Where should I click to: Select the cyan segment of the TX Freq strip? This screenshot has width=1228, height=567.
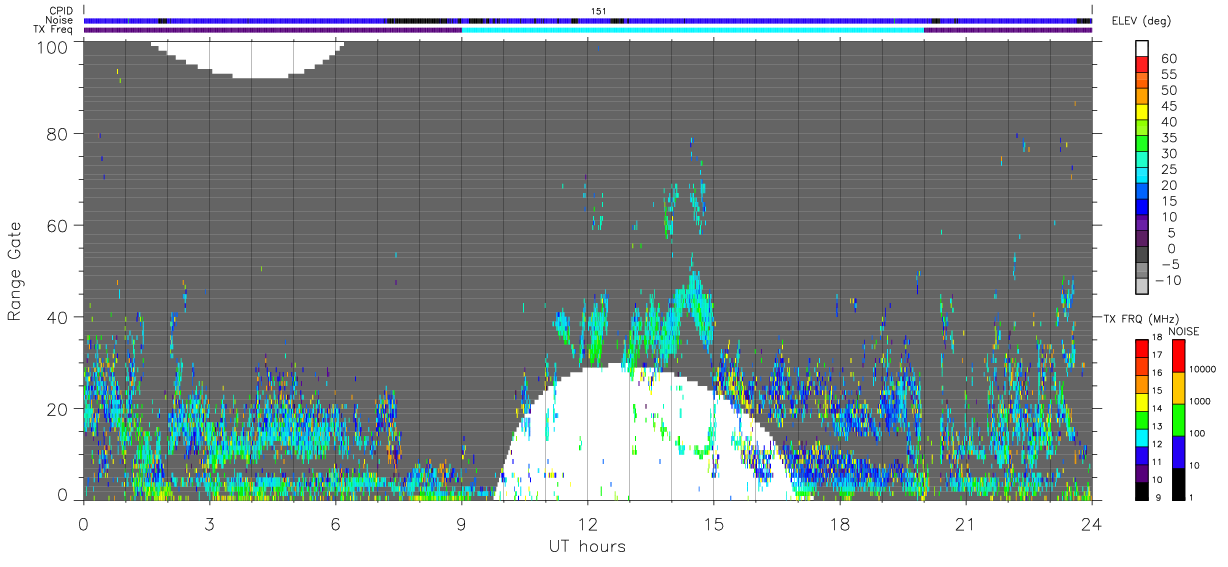click(693, 29)
